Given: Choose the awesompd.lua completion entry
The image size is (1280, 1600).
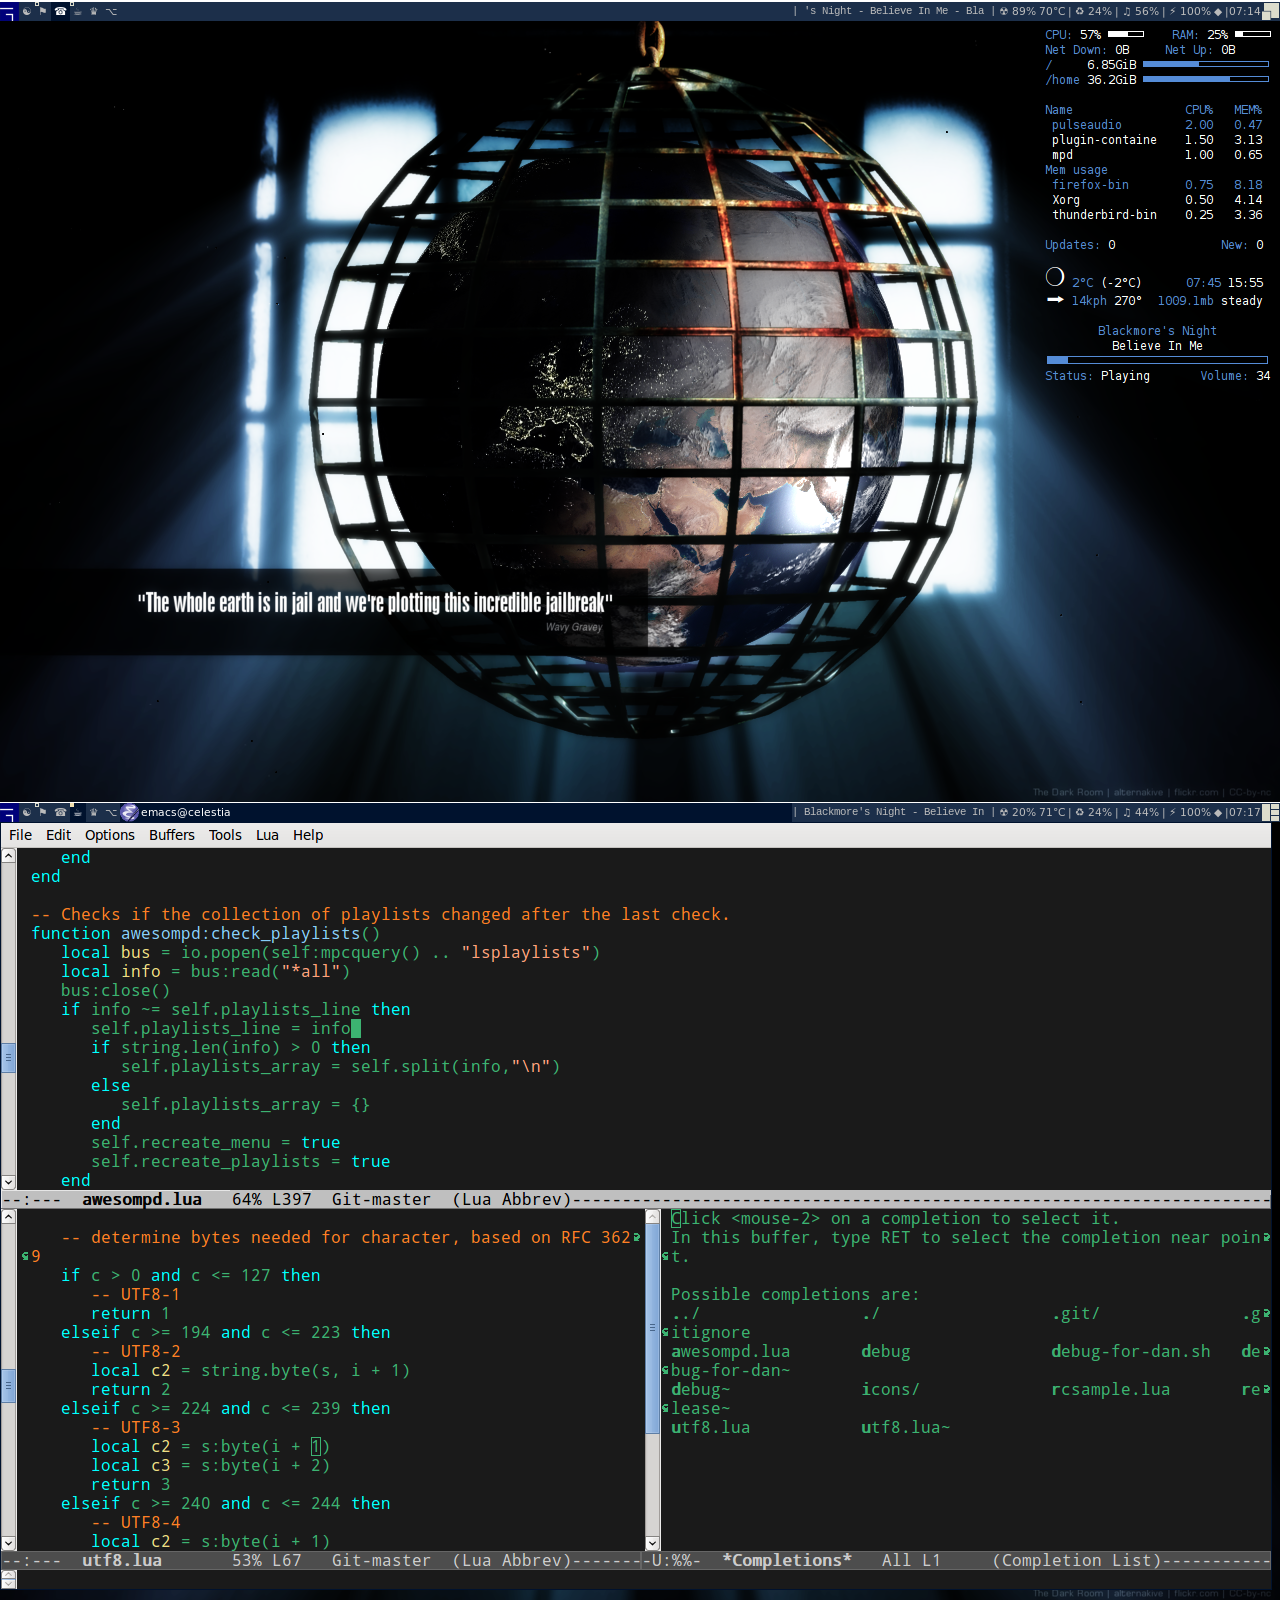Looking at the screenshot, I should tap(730, 1351).
